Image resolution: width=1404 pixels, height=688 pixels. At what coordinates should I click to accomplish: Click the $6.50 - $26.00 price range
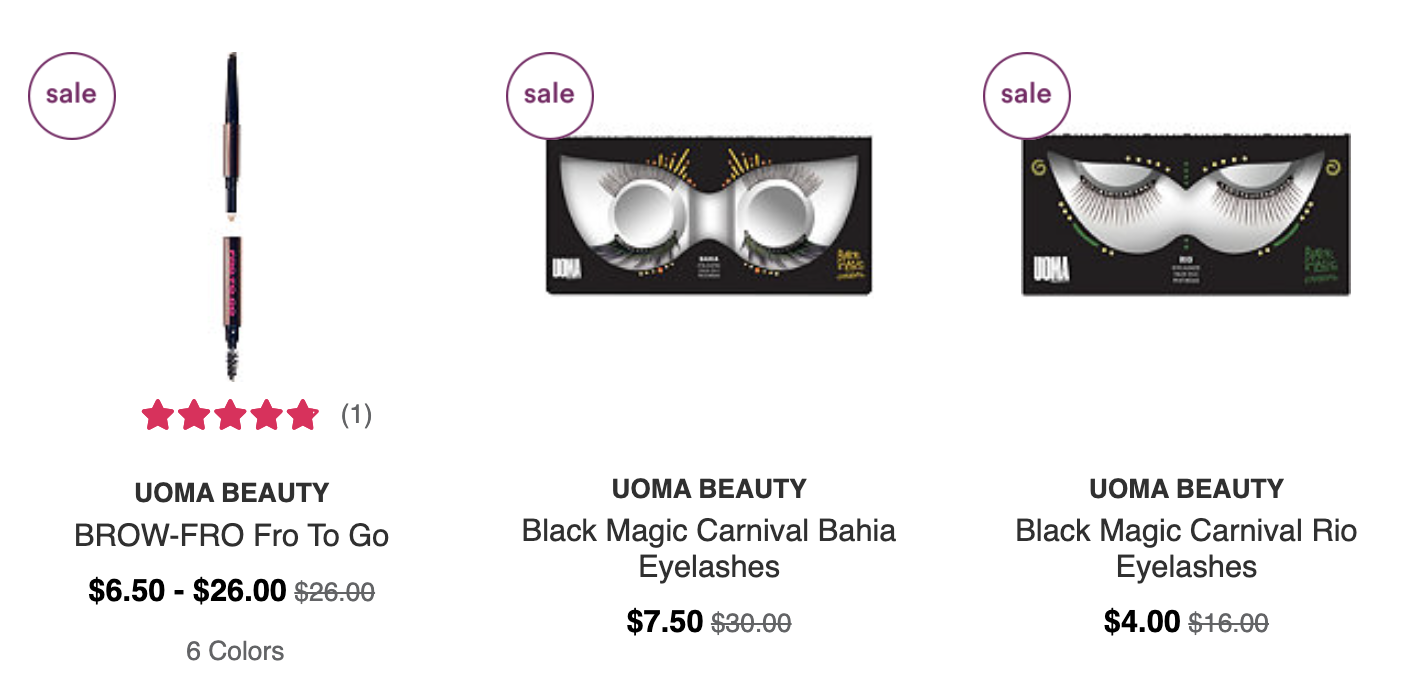[x=187, y=591]
